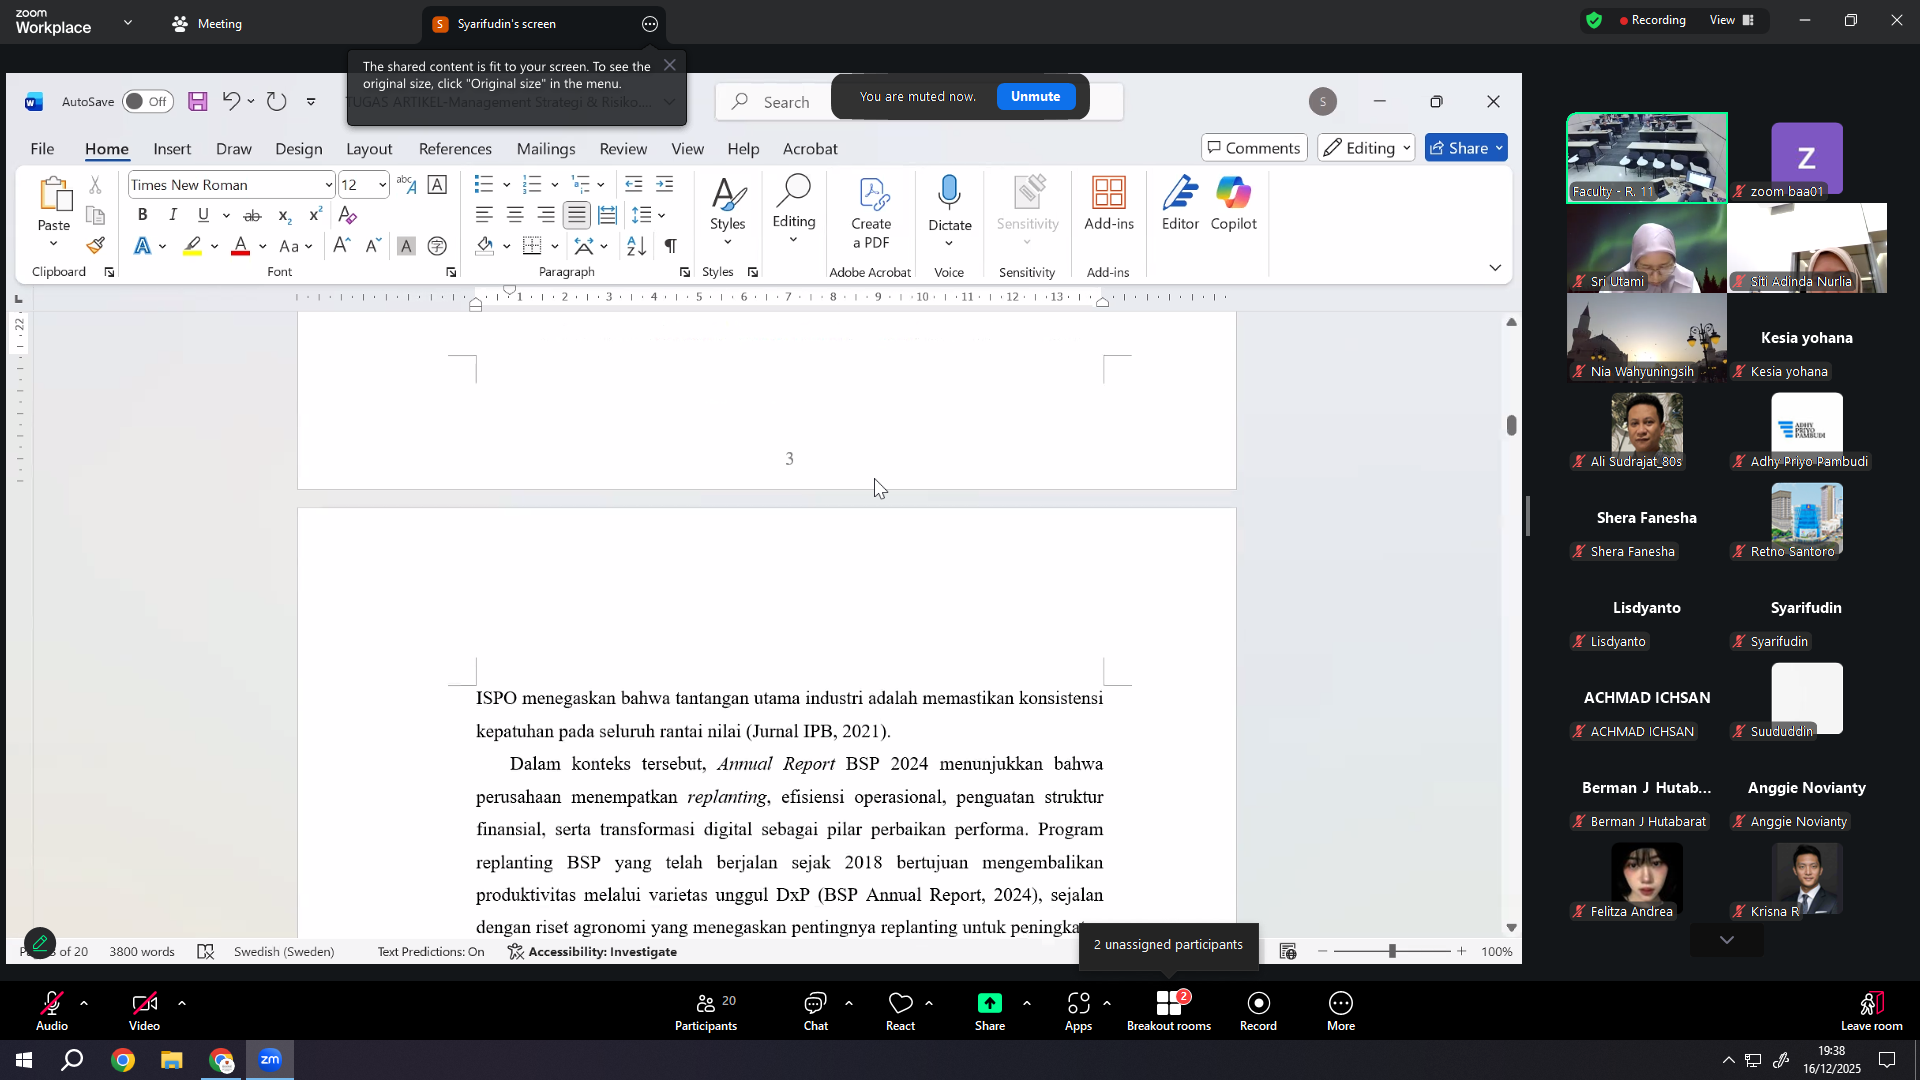1920x1080 pixels.
Task: Click Increase Font Size icon
Action: point(341,246)
